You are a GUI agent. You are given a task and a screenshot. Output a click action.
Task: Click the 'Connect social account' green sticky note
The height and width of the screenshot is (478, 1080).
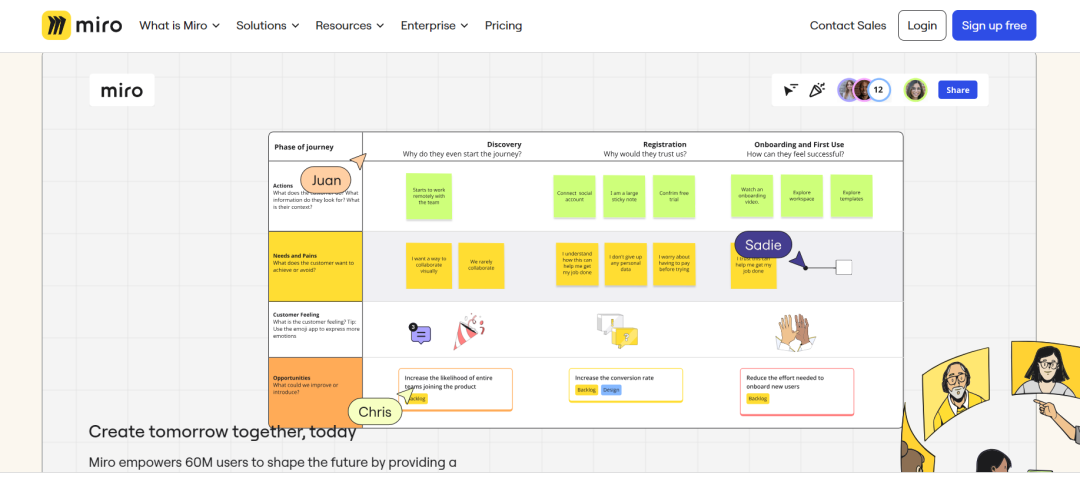pos(574,196)
